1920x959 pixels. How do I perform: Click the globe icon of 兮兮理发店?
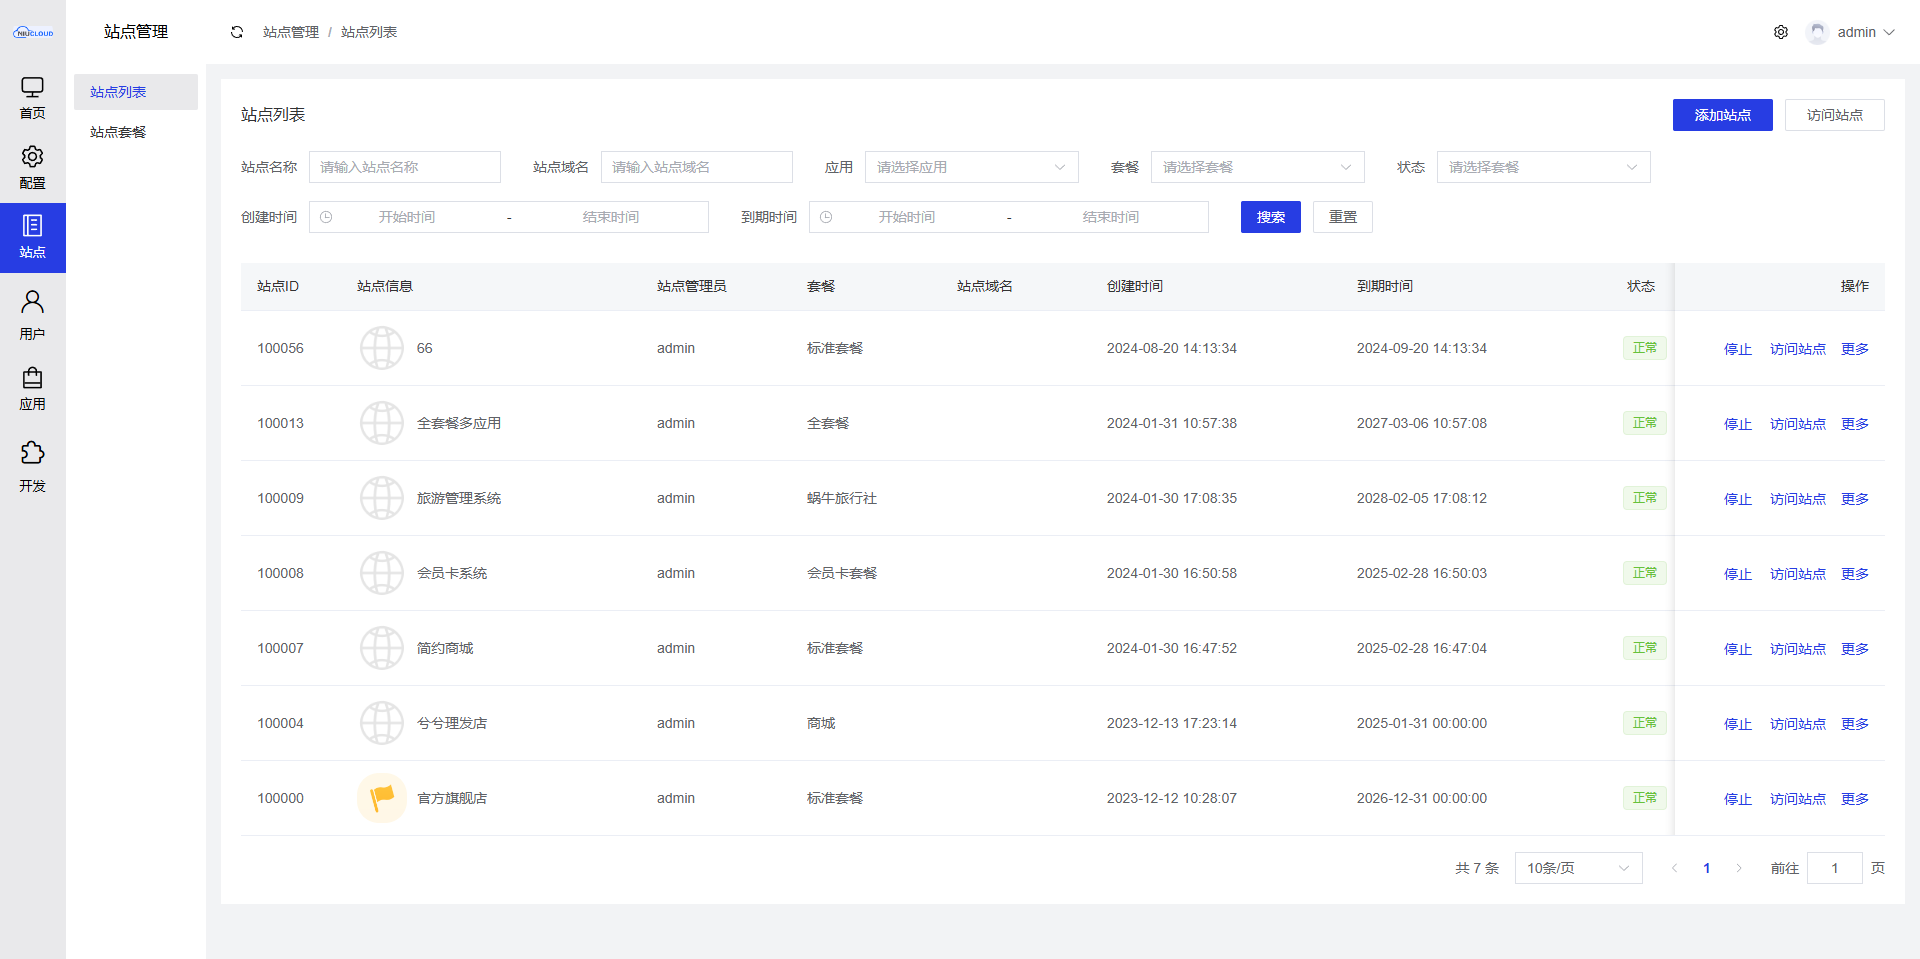382,723
